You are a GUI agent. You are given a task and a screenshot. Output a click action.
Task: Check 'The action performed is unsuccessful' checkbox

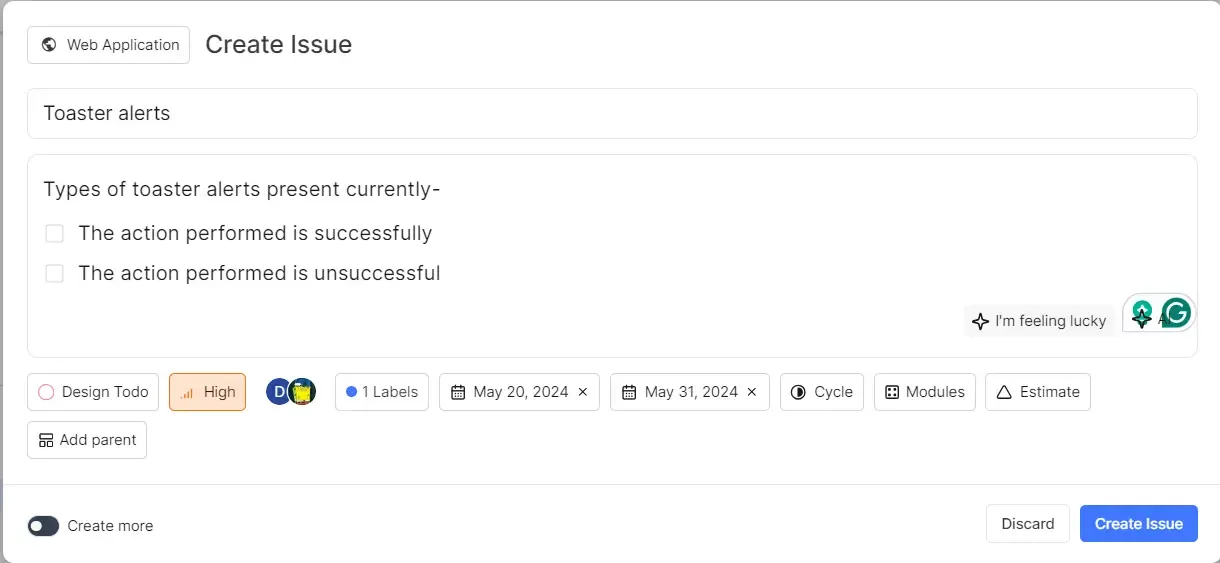tap(55, 274)
